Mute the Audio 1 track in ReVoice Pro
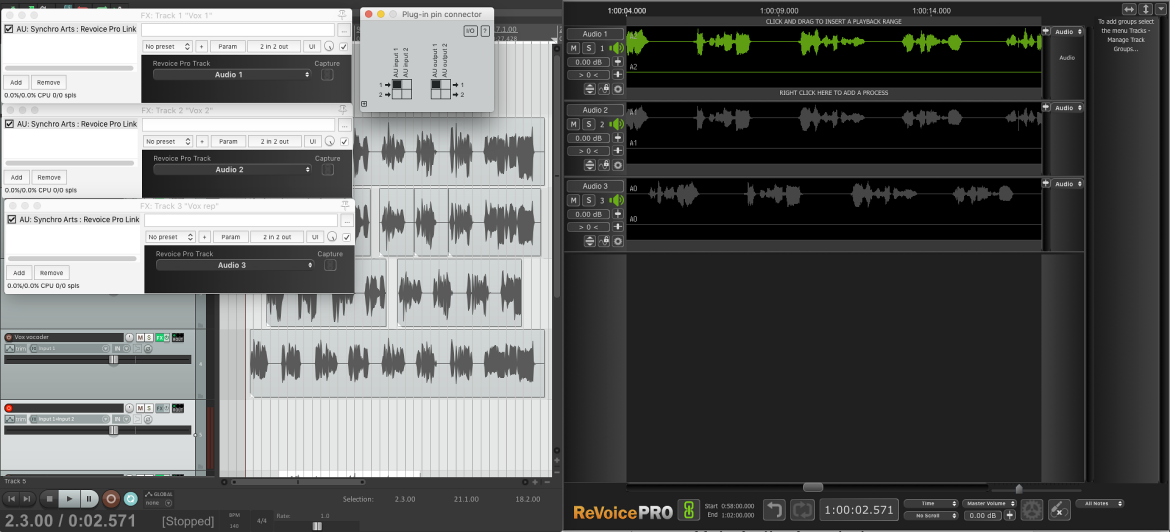Screen dimensions: 1170x532 [573, 48]
